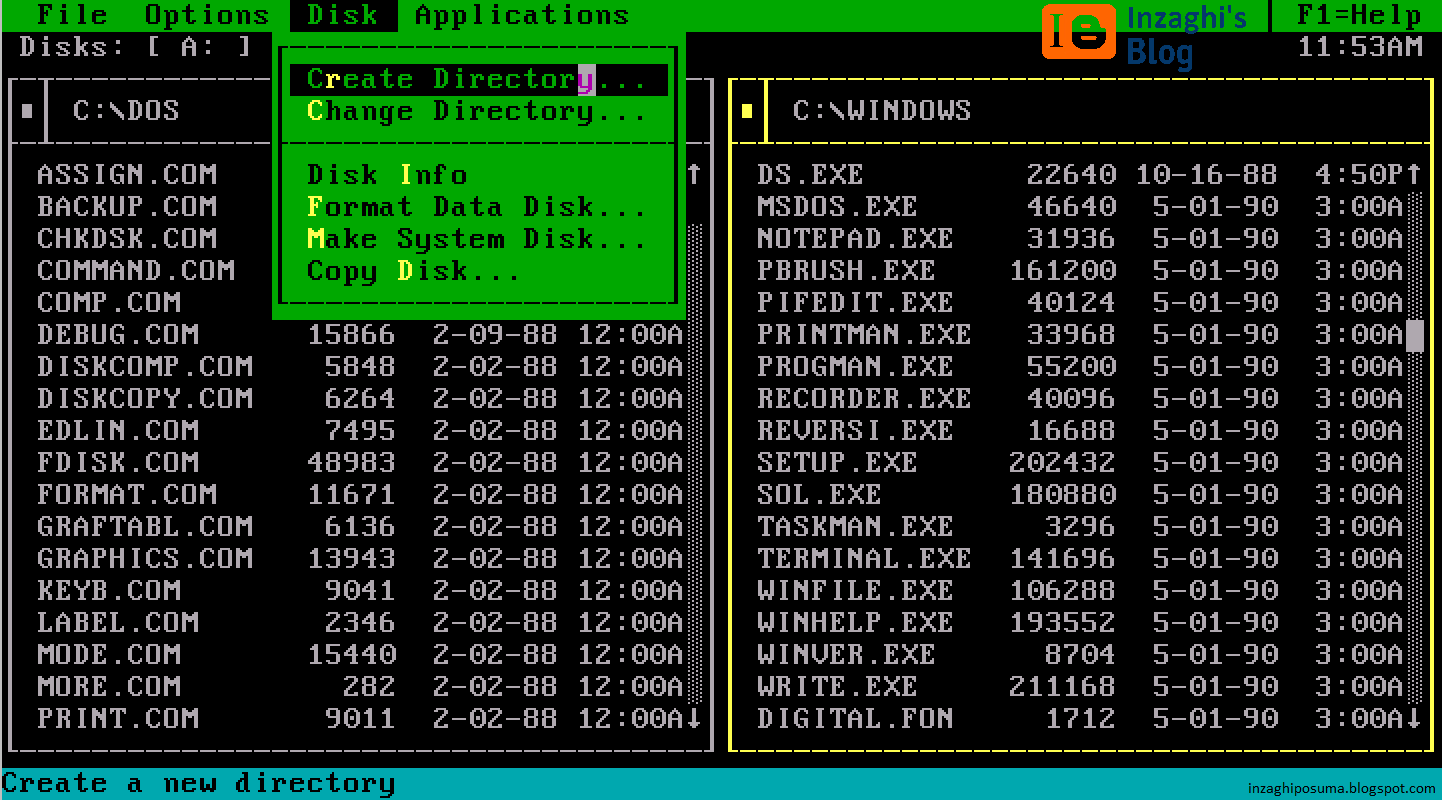Select MODE.COM file

360,654
